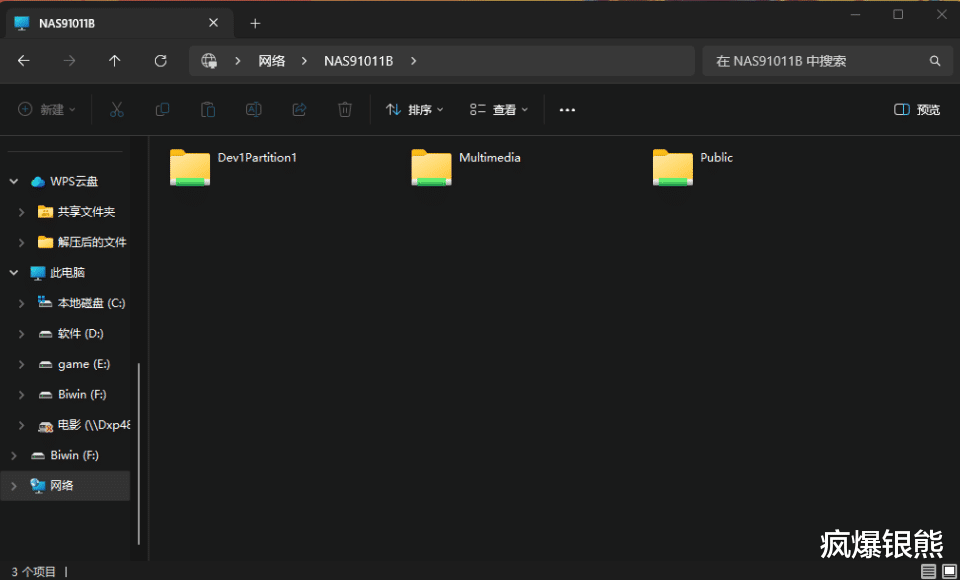The width and height of the screenshot is (960, 580).
Task: Expand the 网络 tree node in sidebar
Action: [13, 486]
